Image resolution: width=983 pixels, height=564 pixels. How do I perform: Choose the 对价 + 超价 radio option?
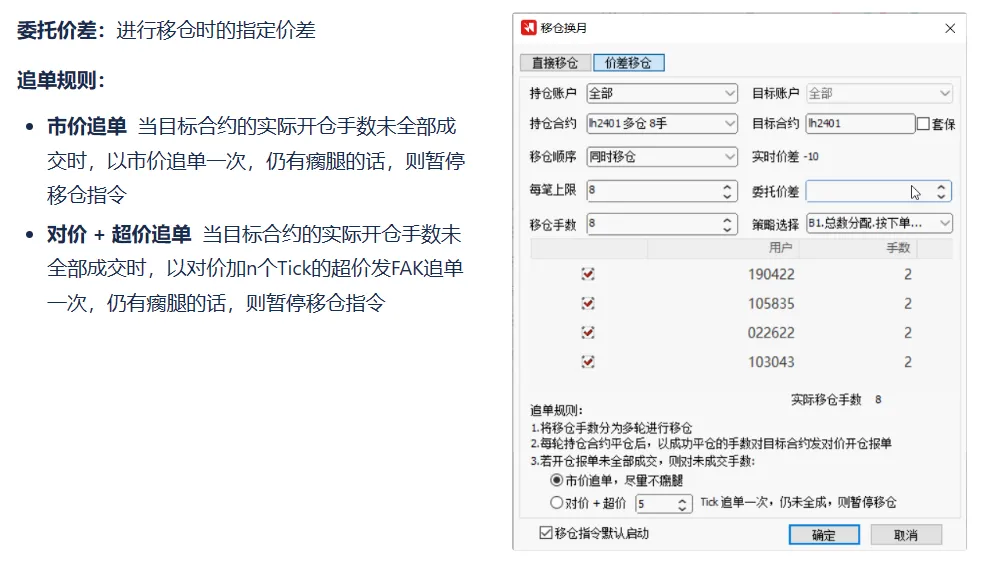(x=557, y=503)
